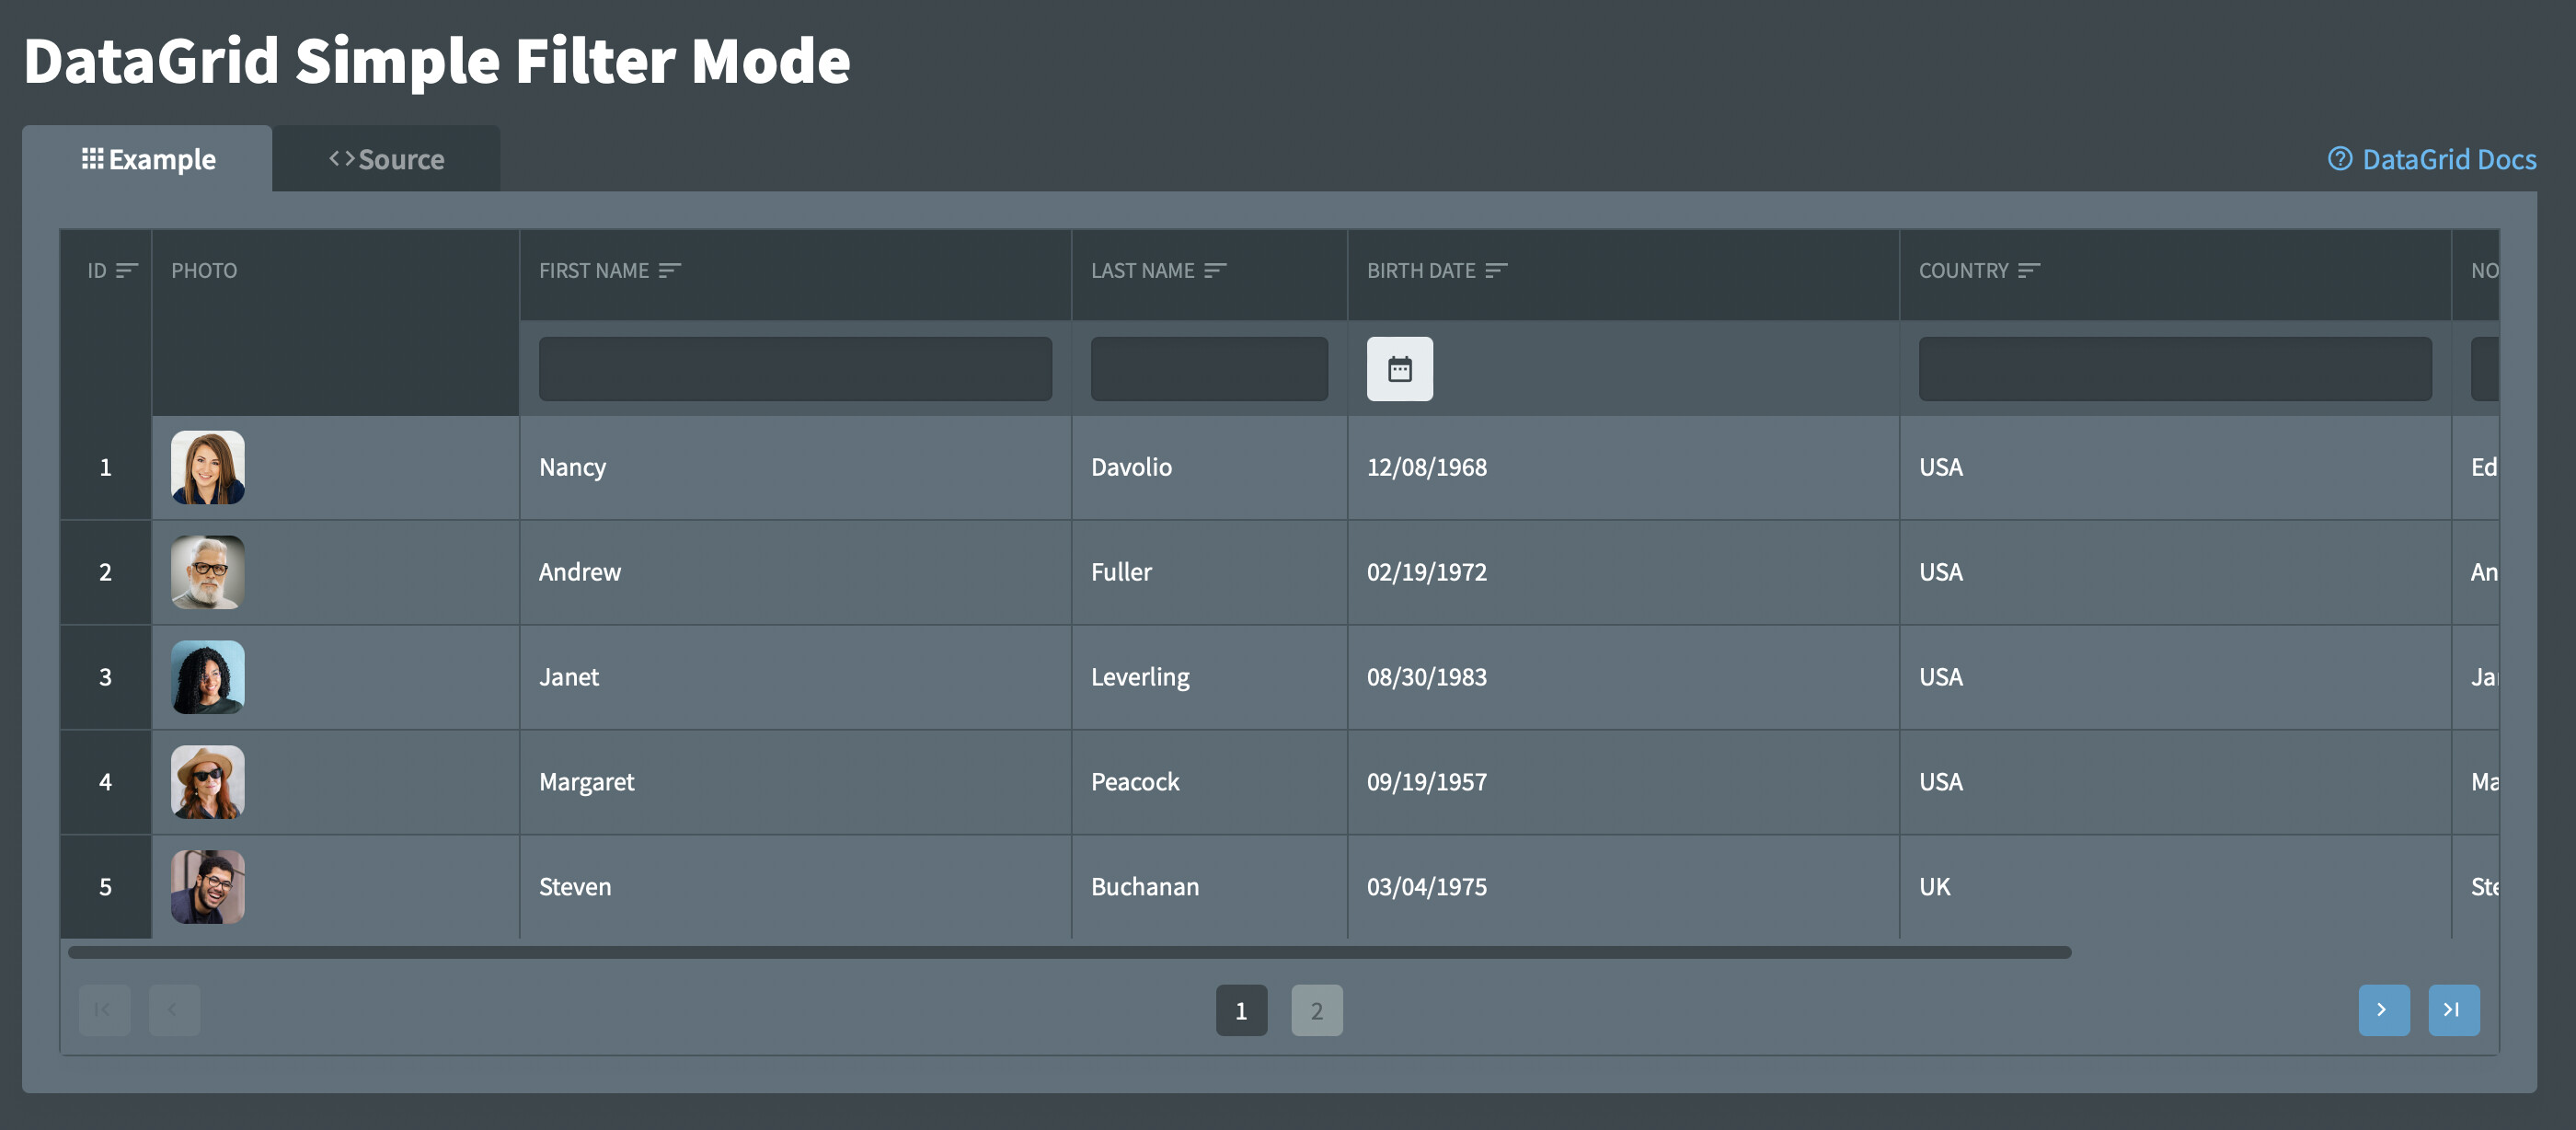Click the grid icon on the Example tab
This screenshot has height=1130, width=2576.
pyautogui.click(x=91, y=158)
